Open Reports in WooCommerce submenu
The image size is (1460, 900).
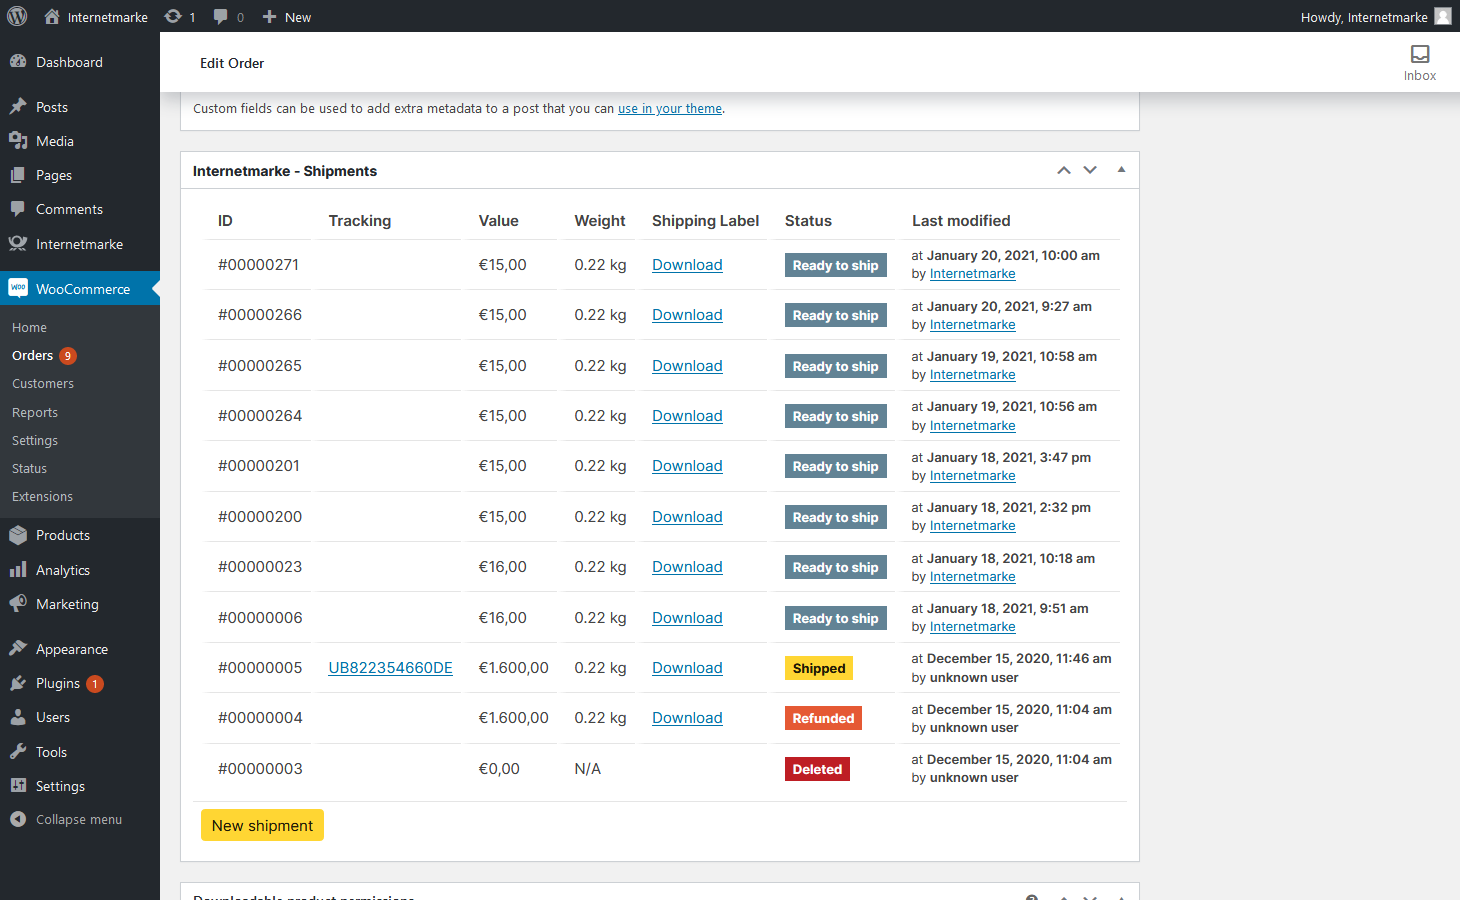tap(35, 413)
